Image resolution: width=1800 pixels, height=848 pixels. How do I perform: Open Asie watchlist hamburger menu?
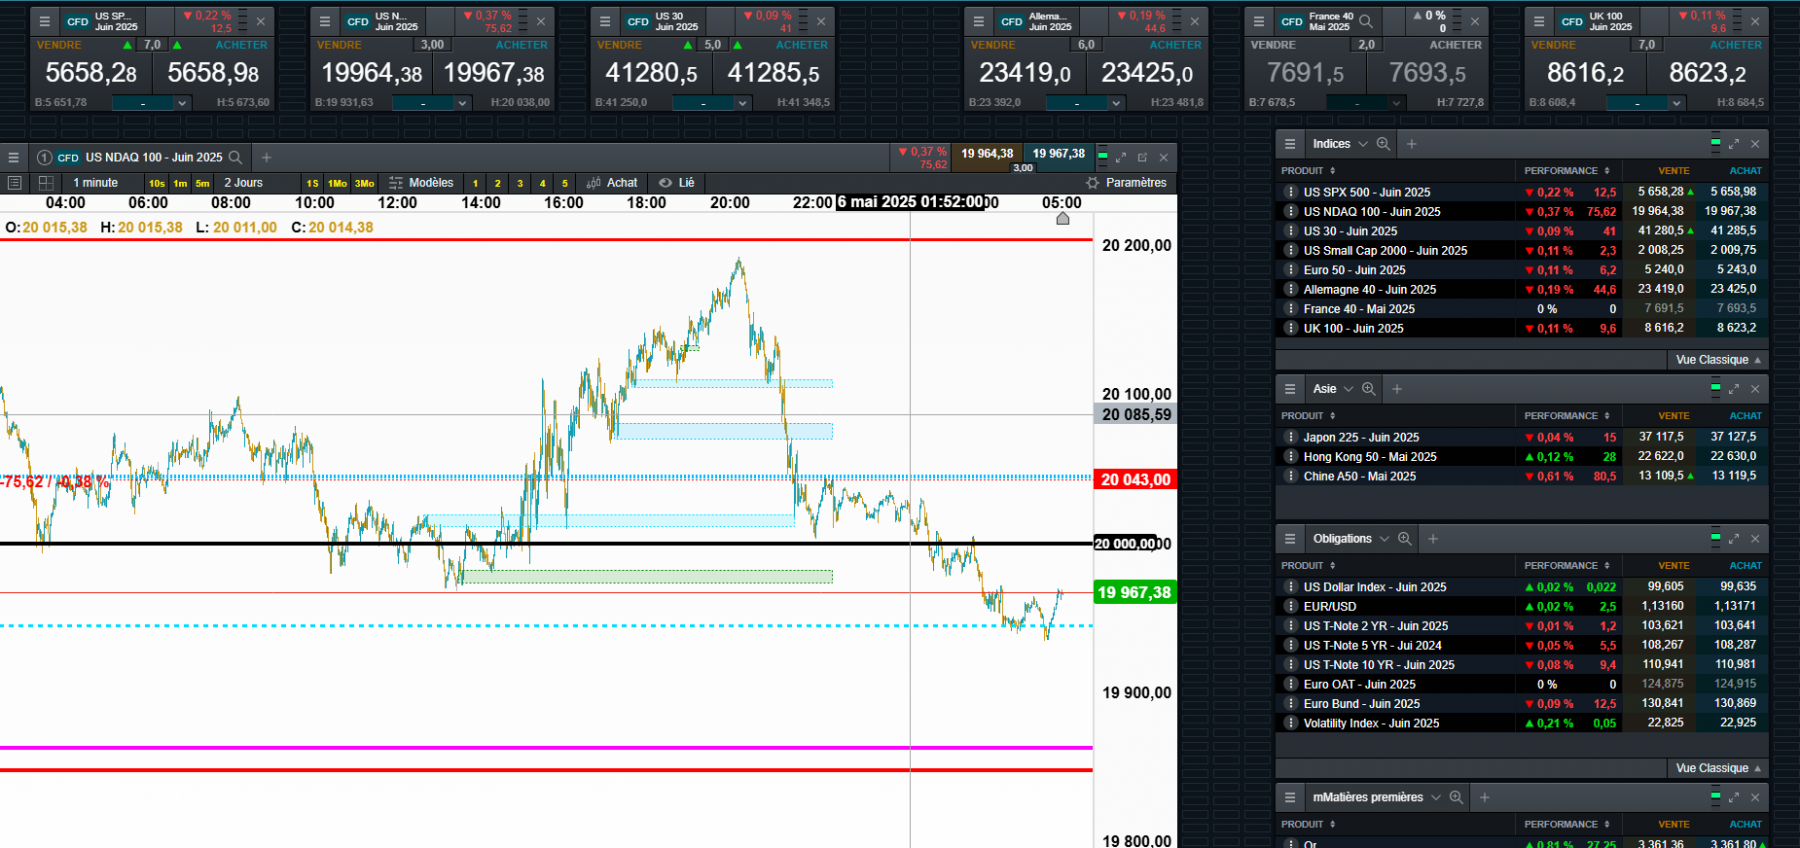pos(1290,389)
